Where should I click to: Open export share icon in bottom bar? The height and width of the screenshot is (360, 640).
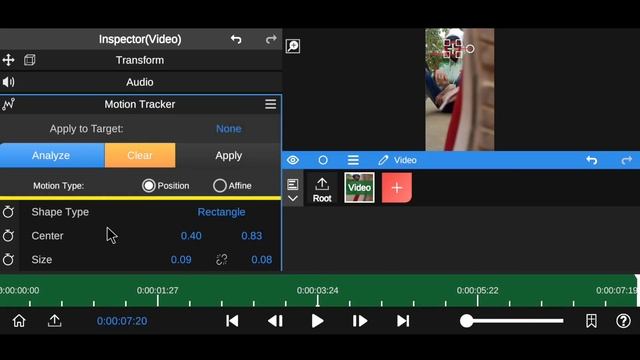pos(54,321)
